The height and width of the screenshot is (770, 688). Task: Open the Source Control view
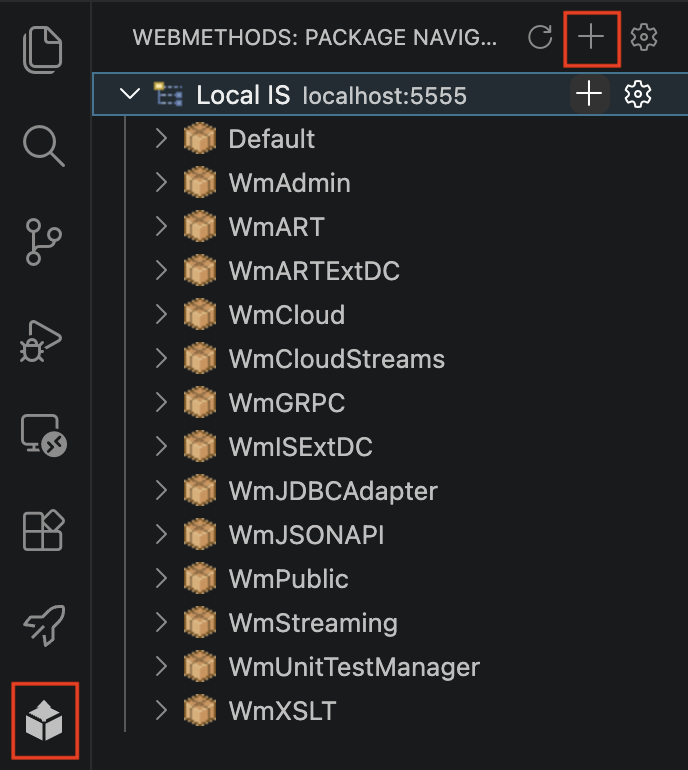(x=43, y=242)
